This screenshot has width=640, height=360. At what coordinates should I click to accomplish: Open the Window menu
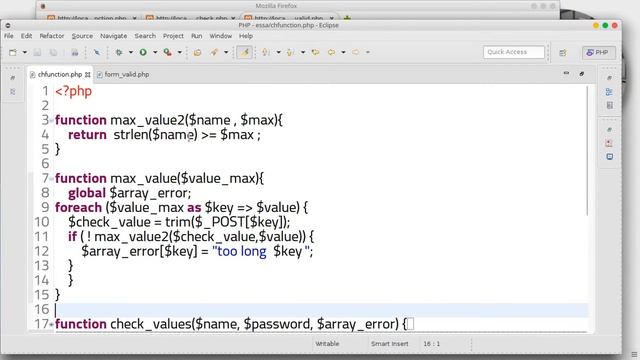click(x=221, y=36)
